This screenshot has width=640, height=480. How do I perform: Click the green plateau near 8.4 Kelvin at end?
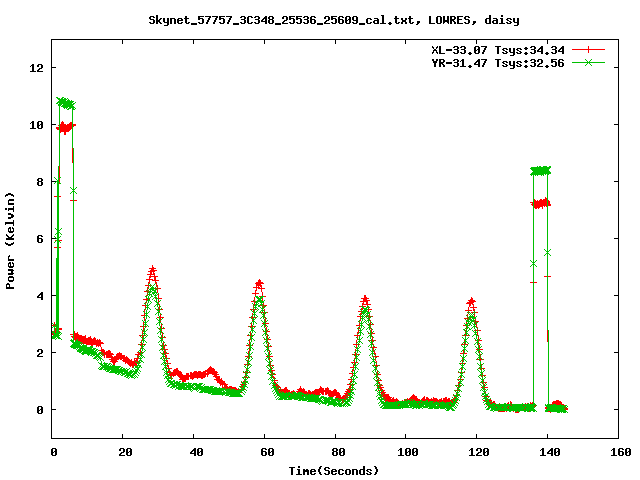point(540,171)
